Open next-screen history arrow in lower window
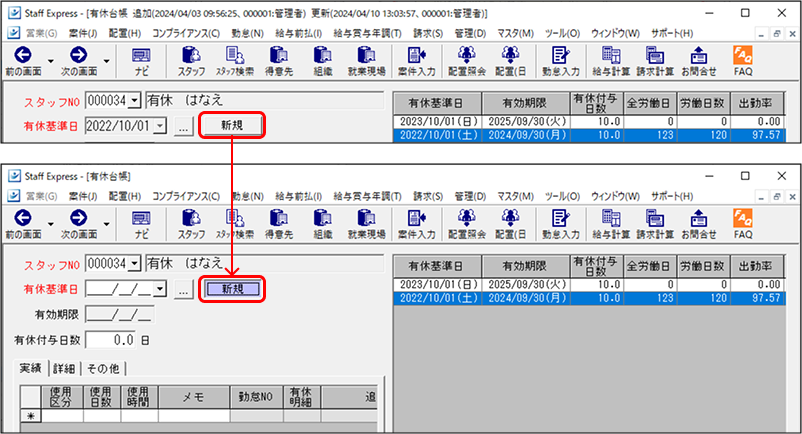 point(106,224)
